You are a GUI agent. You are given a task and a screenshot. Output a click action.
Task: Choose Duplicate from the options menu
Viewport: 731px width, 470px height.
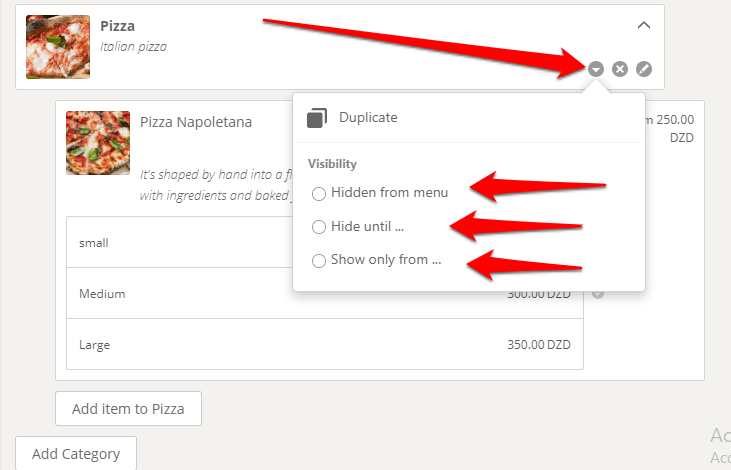[x=367, y=117]
